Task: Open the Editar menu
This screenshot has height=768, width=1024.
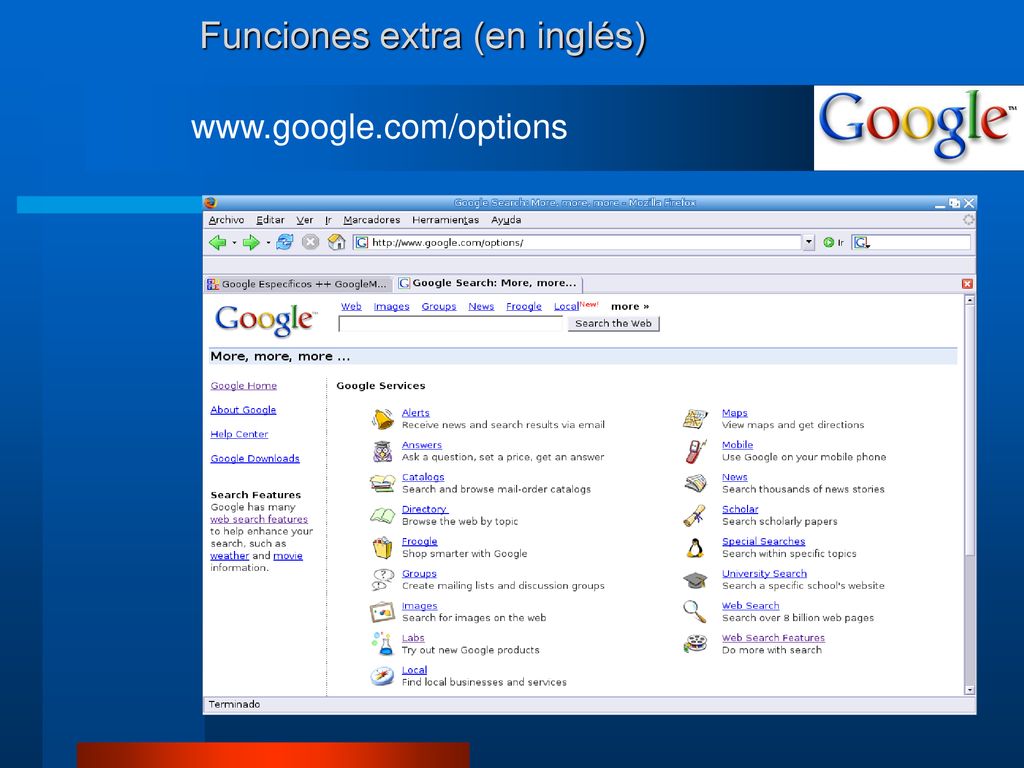Action: pos(270,220)
